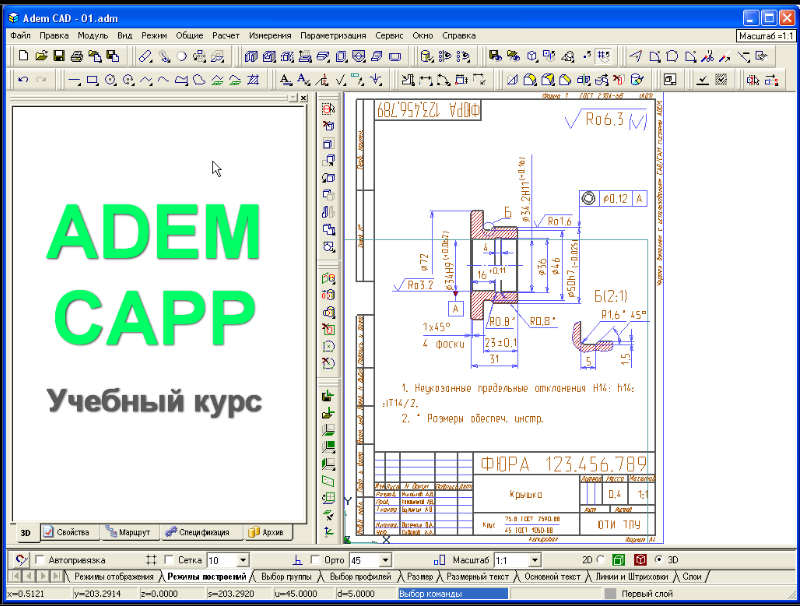Click the top icon of the vertical toolbar
Image resolution: width=800 pixels, height=606 pixels.
[329, 109]
